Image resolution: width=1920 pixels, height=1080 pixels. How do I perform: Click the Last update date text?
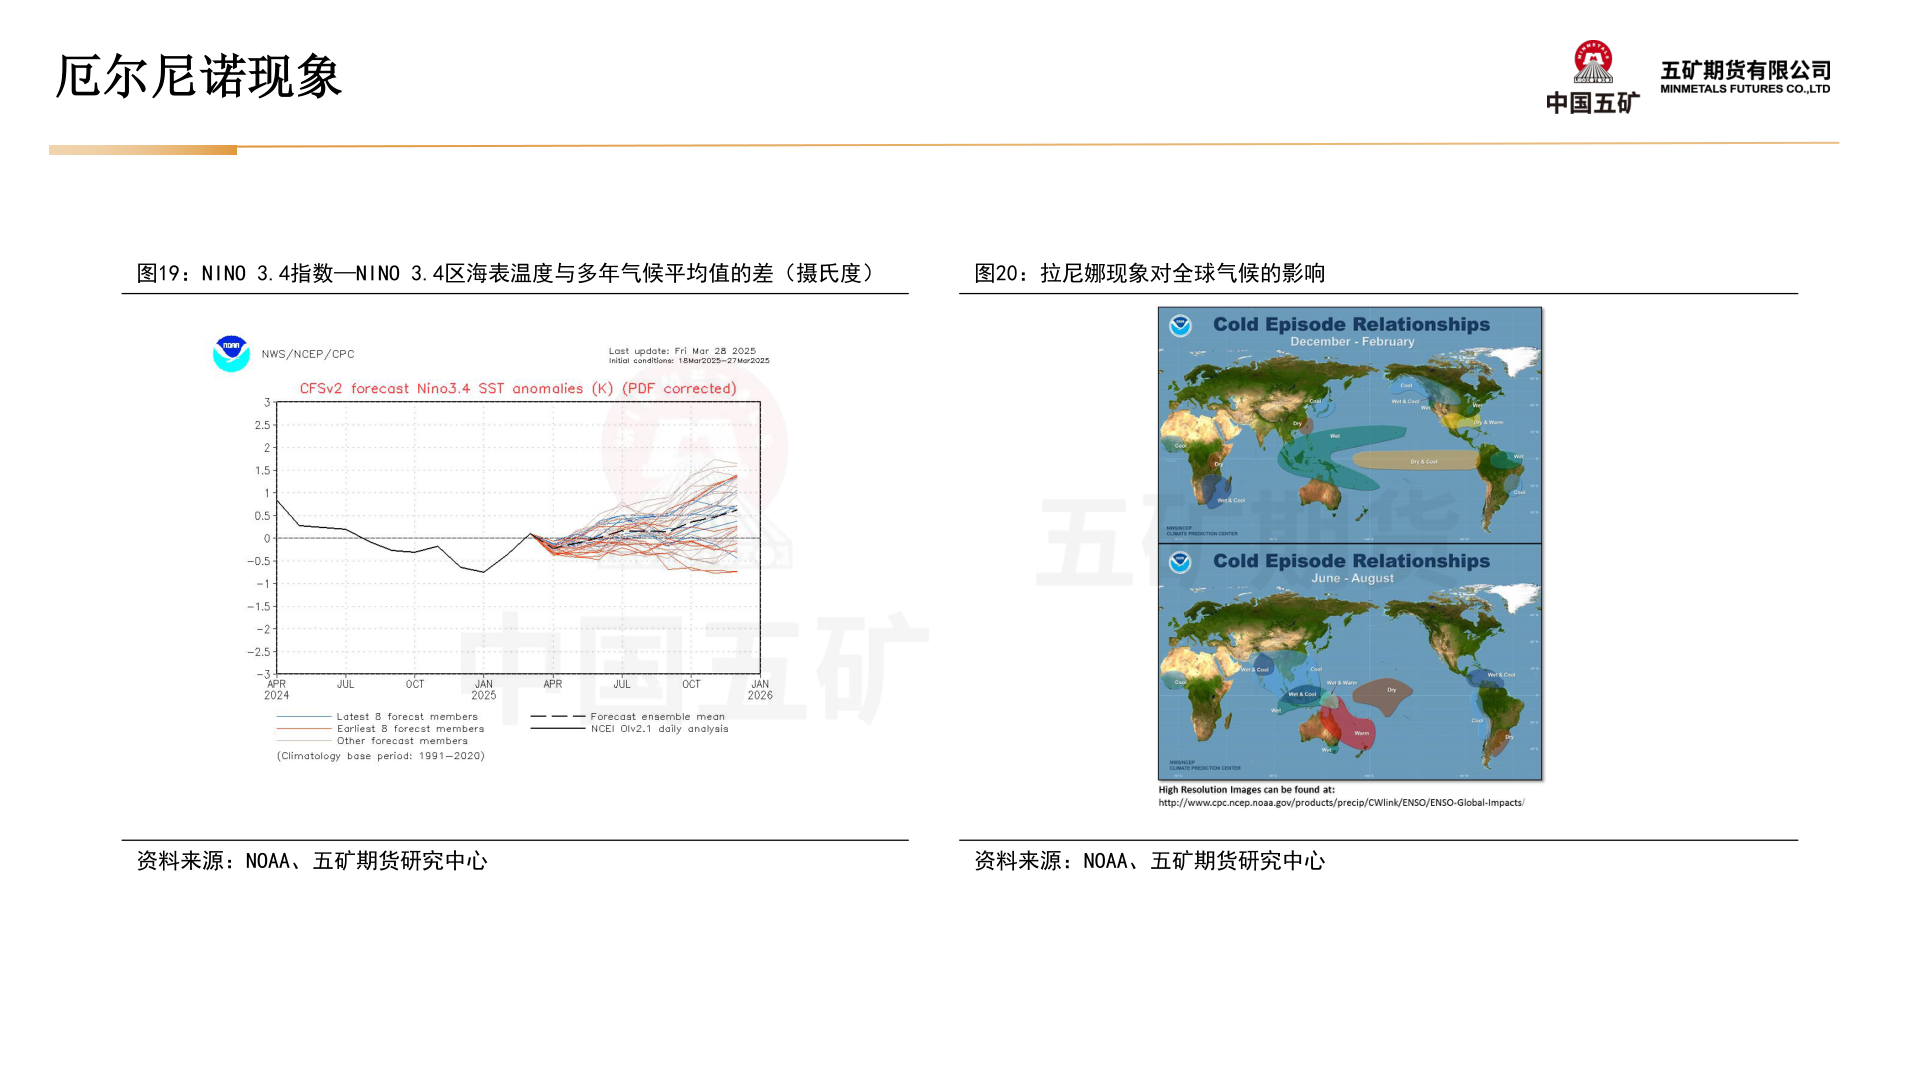click(x=682, y=351)
